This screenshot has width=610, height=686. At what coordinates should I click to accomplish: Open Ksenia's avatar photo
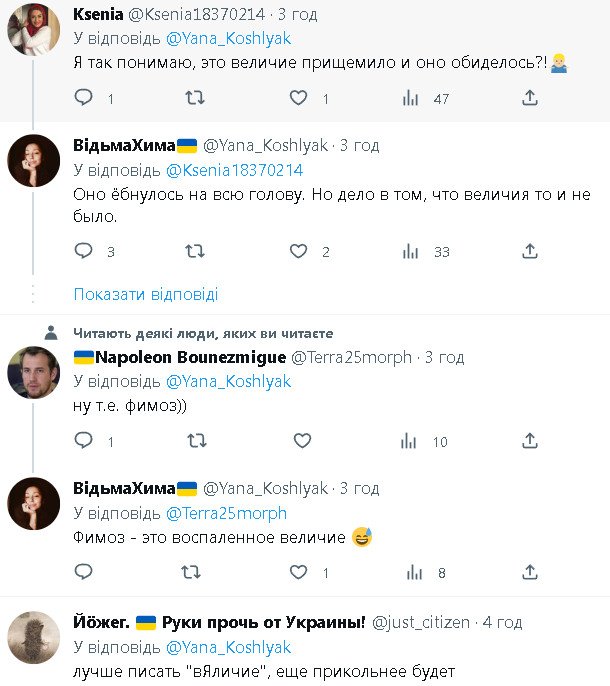[33, 30]
